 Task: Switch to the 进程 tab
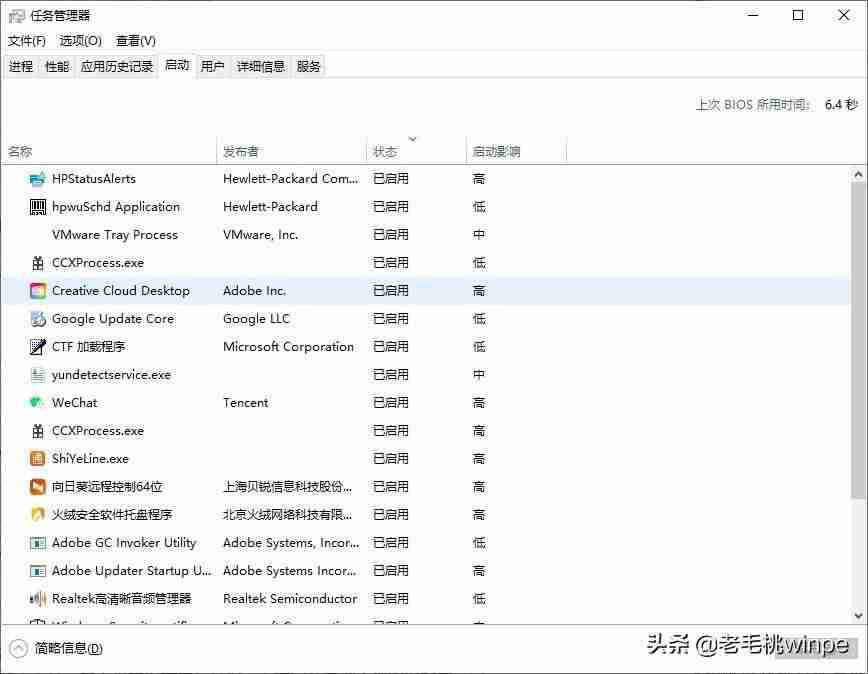pos(20,67)
